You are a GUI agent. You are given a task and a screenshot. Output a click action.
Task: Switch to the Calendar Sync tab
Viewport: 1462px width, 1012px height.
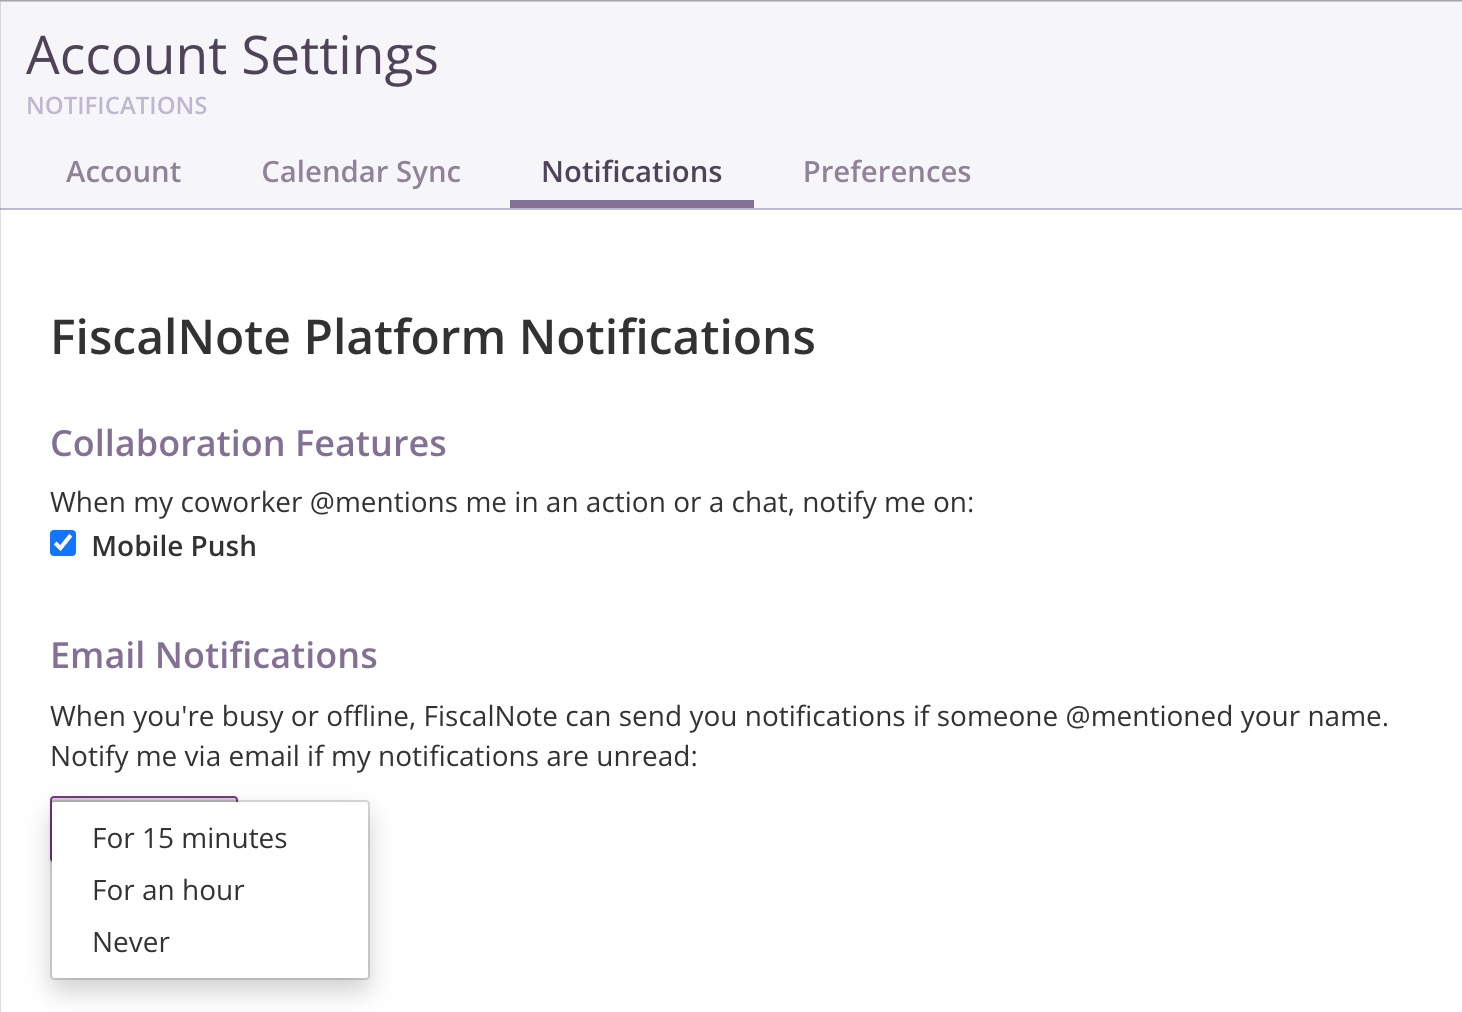pos(361,172)
